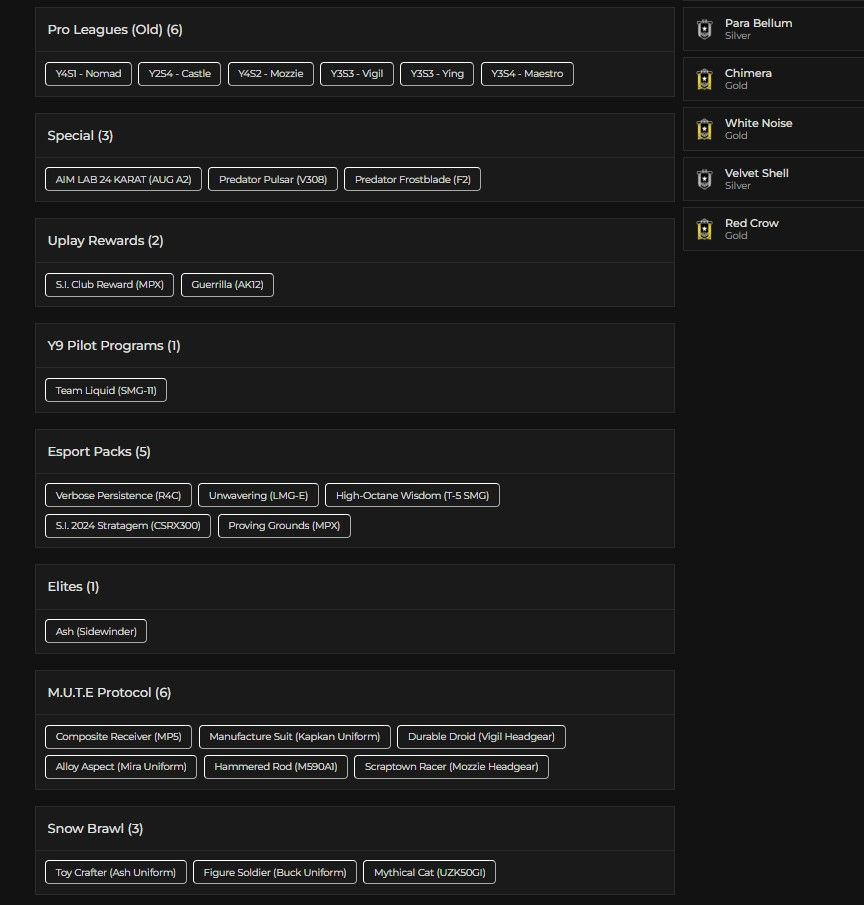This screenshot has height=905, width=864.
Task: Click the Para Bellum silver charm icon
Action: tap(704, 29)
